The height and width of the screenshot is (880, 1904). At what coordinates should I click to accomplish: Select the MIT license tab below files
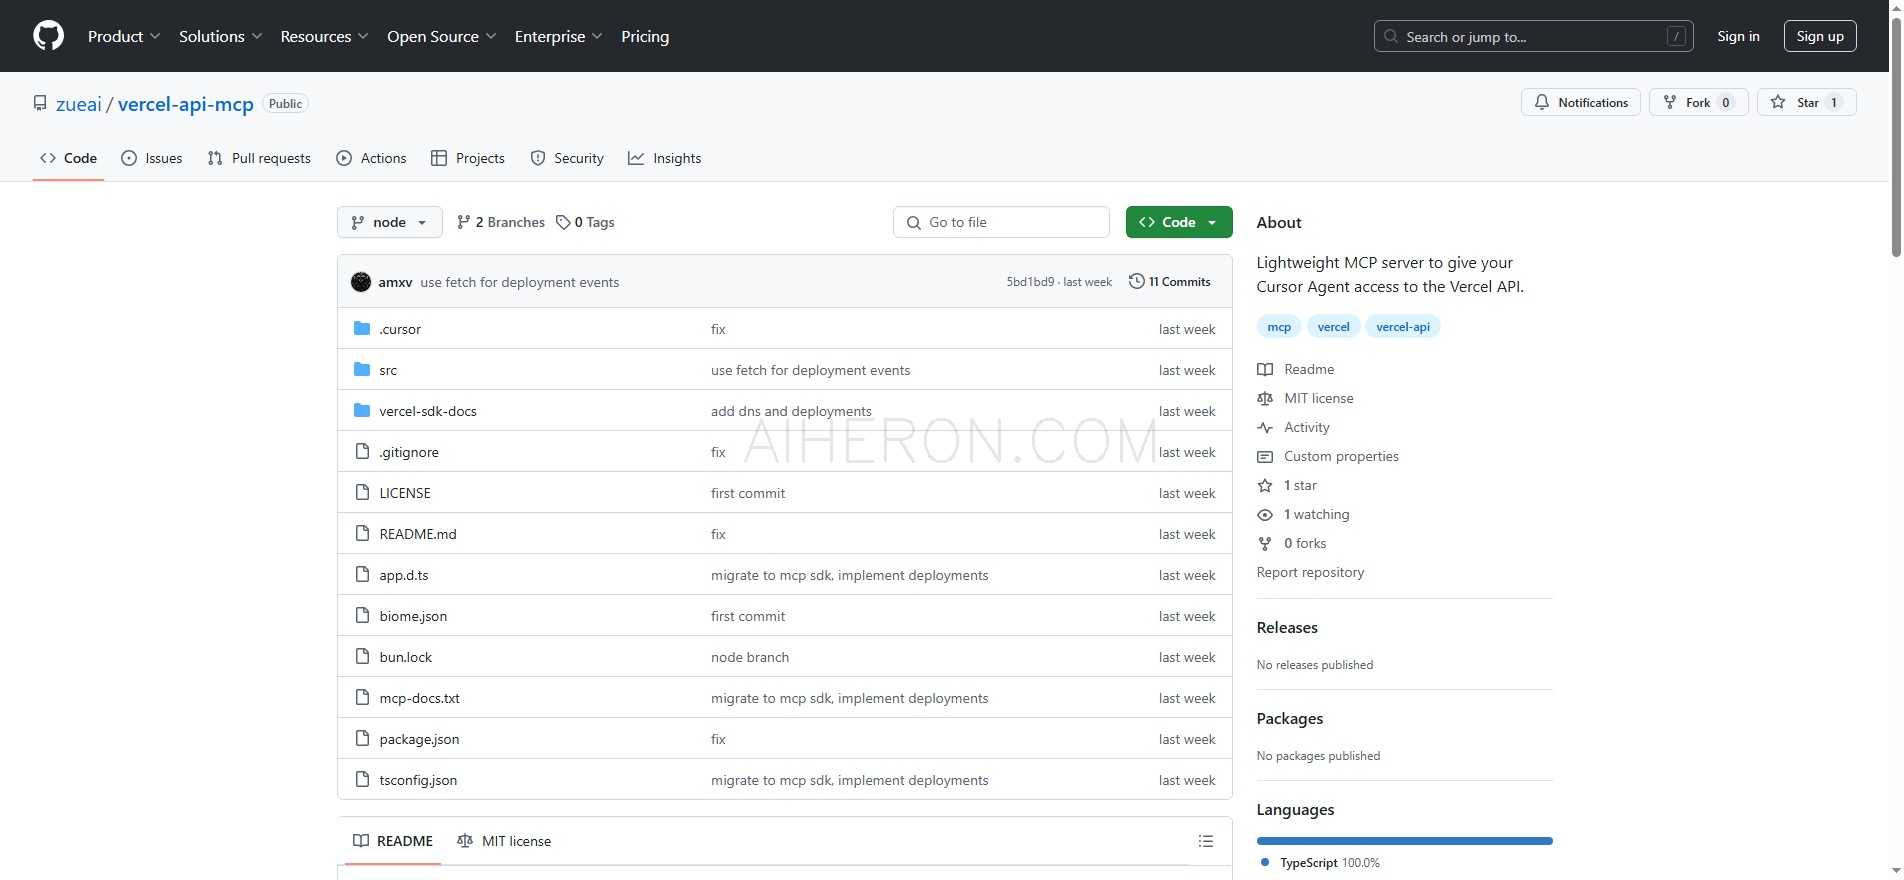[504, 841]
